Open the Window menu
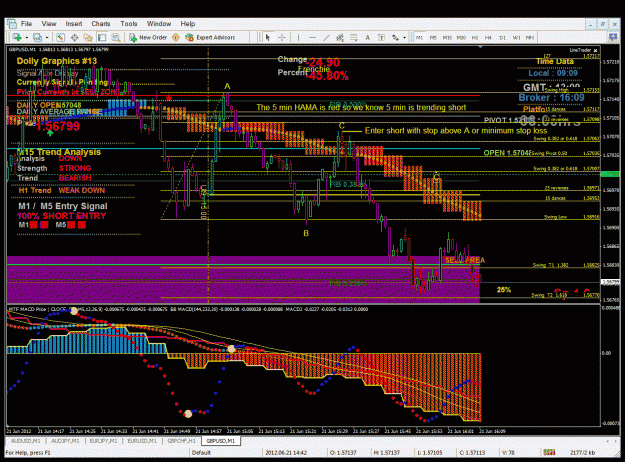 [159, 24]
